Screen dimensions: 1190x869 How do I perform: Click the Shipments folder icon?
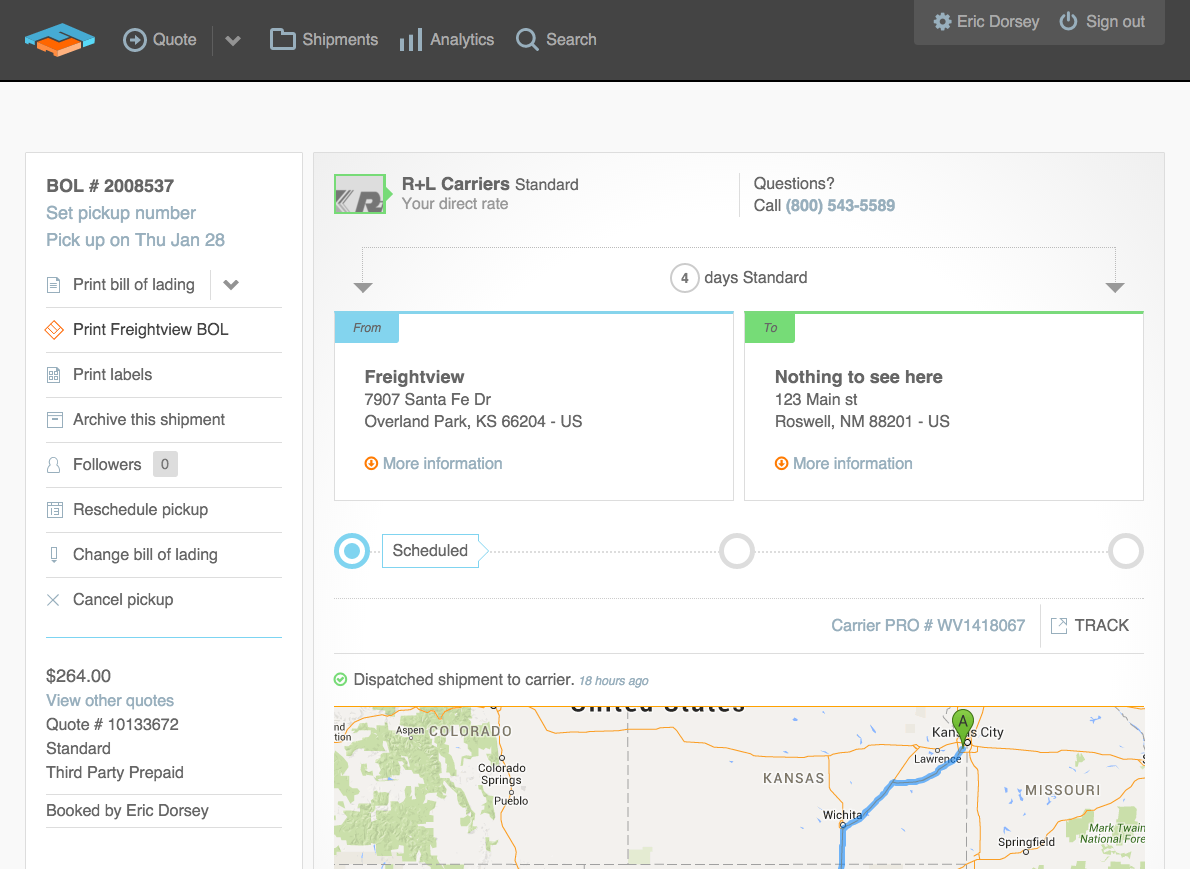282,39
